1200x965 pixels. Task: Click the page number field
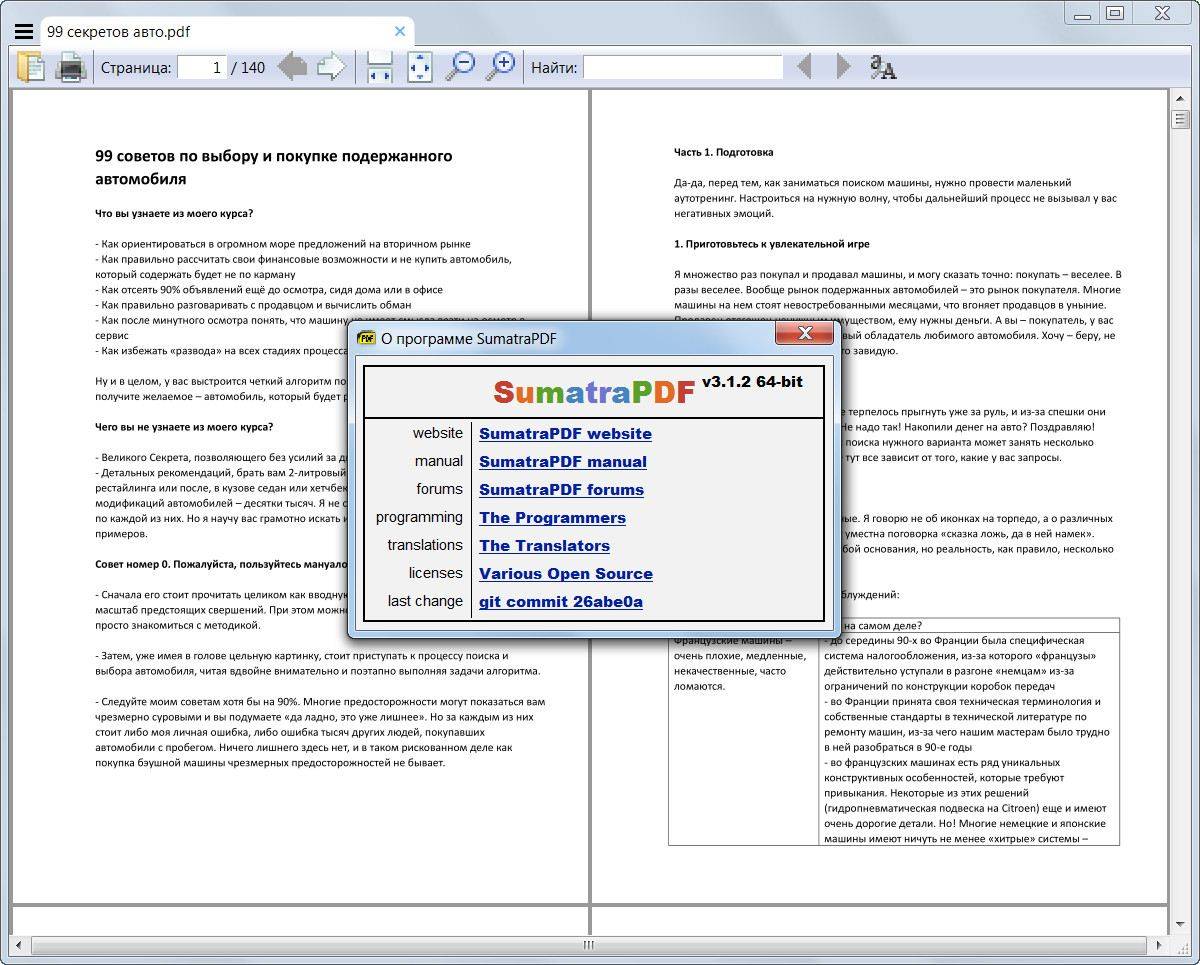click(202, 67)
